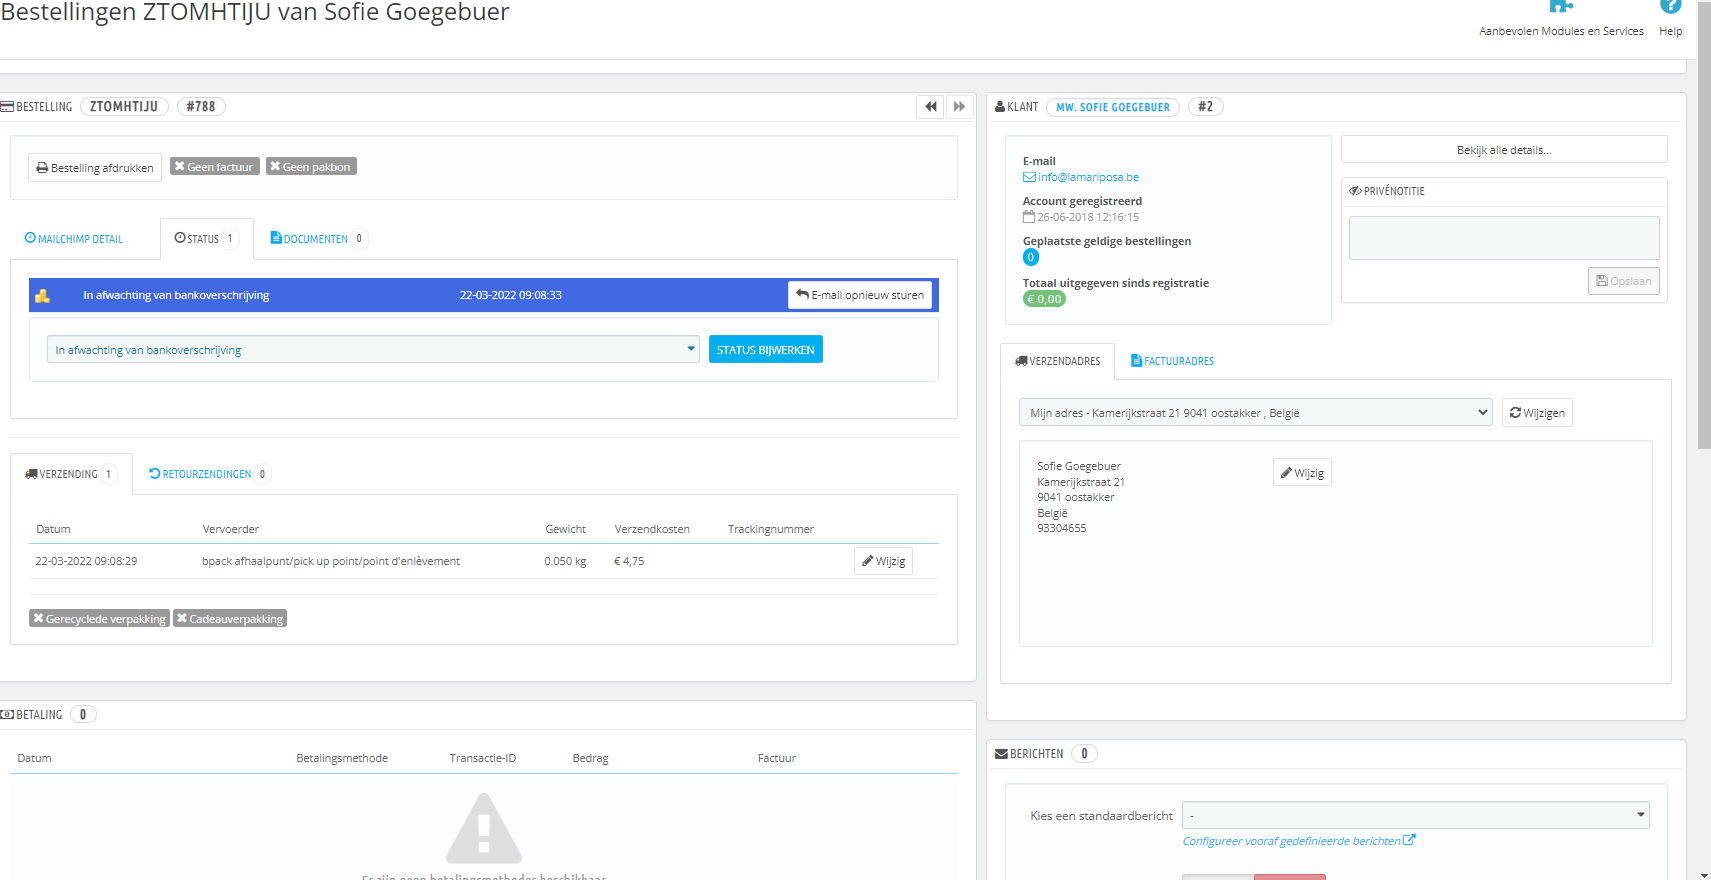Click the Transactie-ID column header
This screenshot has width=1711, height=880.
point(483,758)
